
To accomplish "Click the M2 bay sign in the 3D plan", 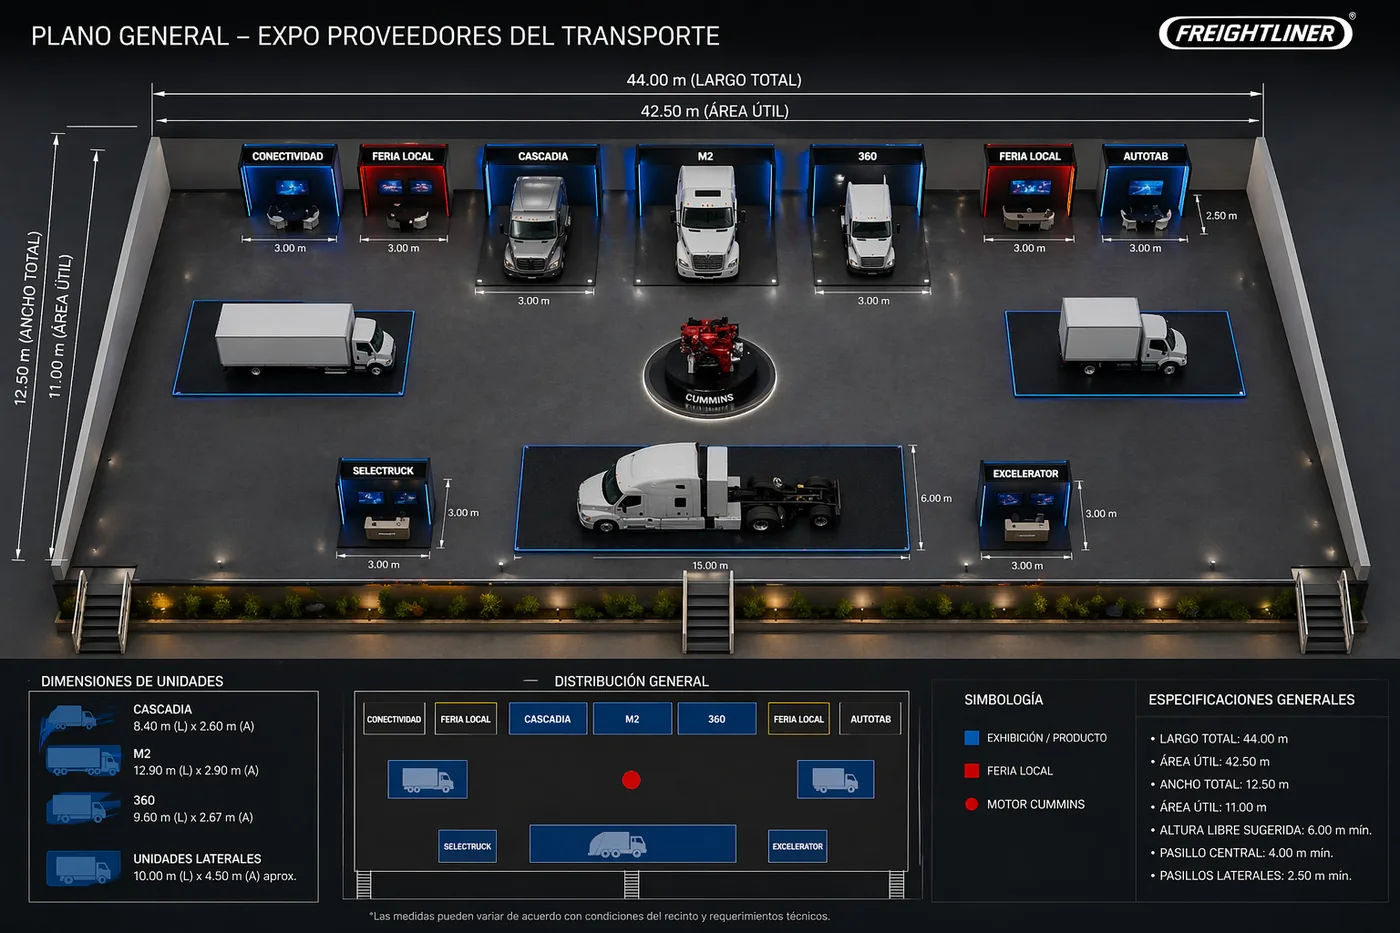I will [706, 156].
